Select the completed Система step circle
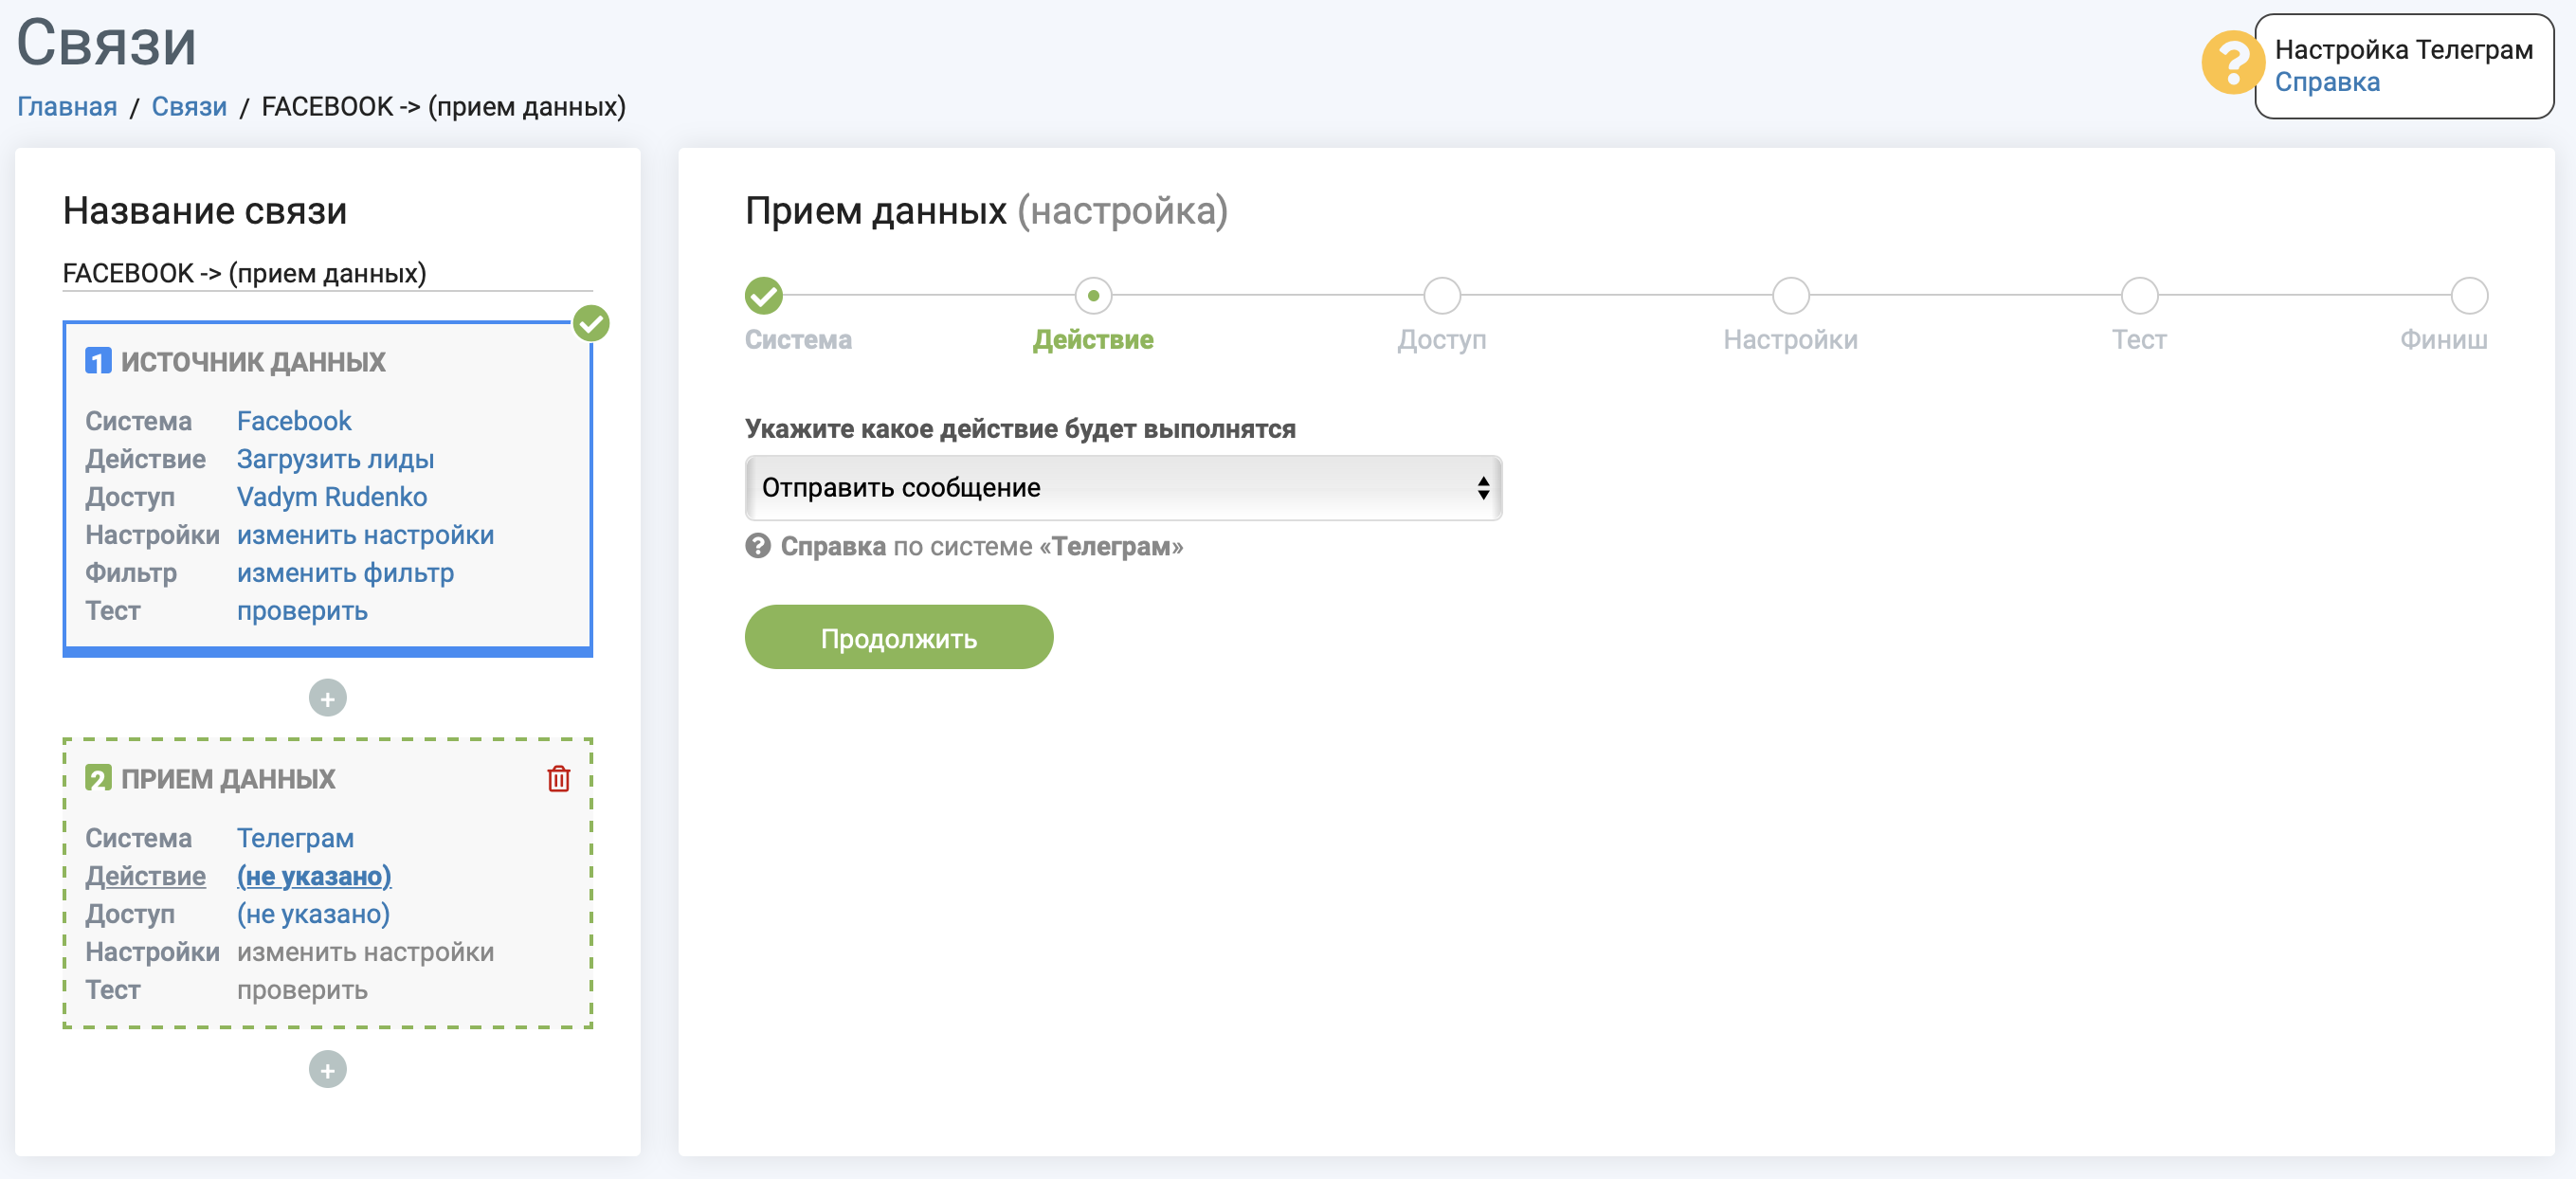 pos(763,296)
